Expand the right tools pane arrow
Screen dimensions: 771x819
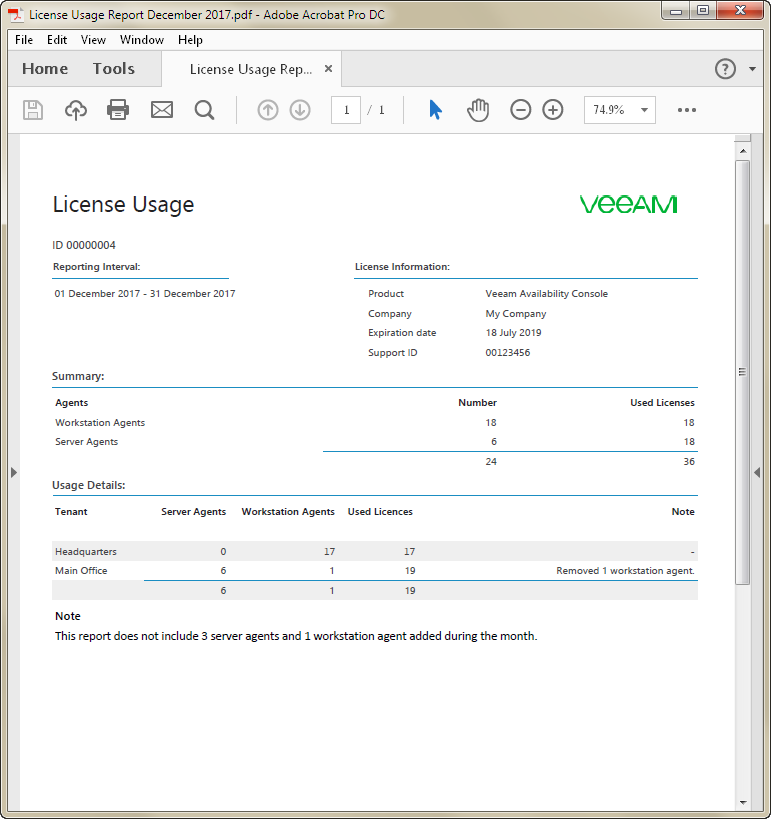click(757, 472)
